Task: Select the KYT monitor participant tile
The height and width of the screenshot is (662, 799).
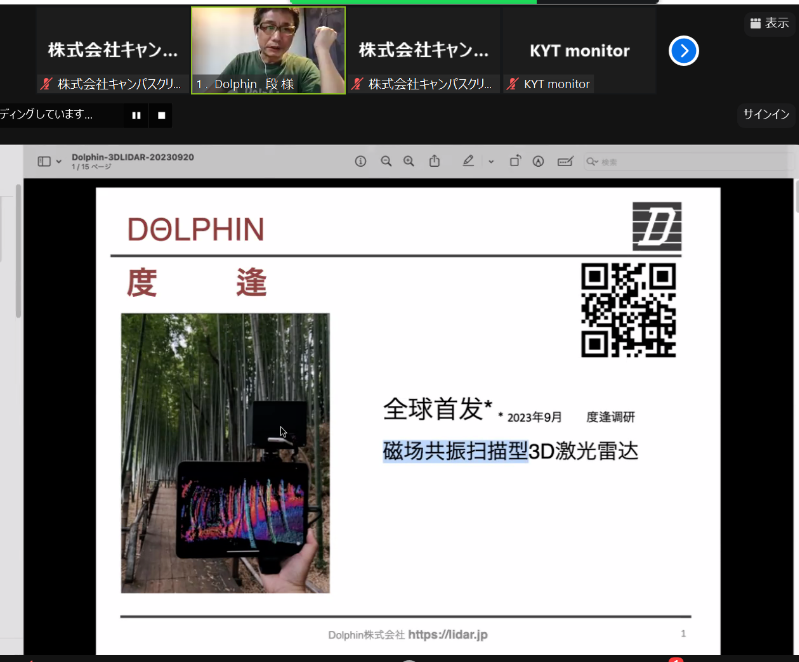Action: [x=579, y=51]
